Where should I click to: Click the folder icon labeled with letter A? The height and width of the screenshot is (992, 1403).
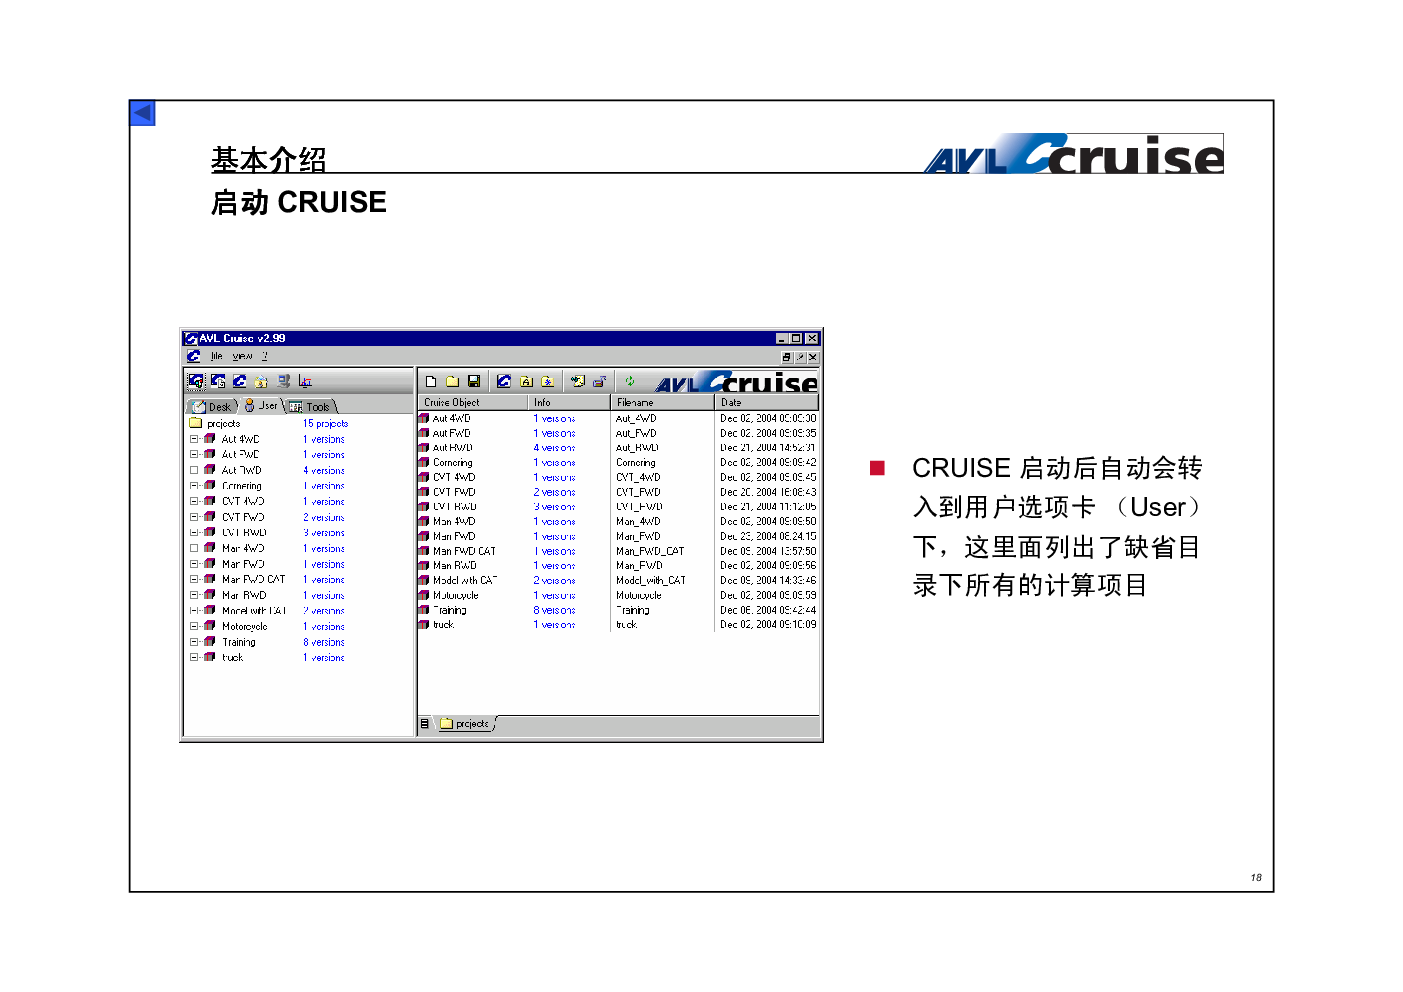point(526,381)
